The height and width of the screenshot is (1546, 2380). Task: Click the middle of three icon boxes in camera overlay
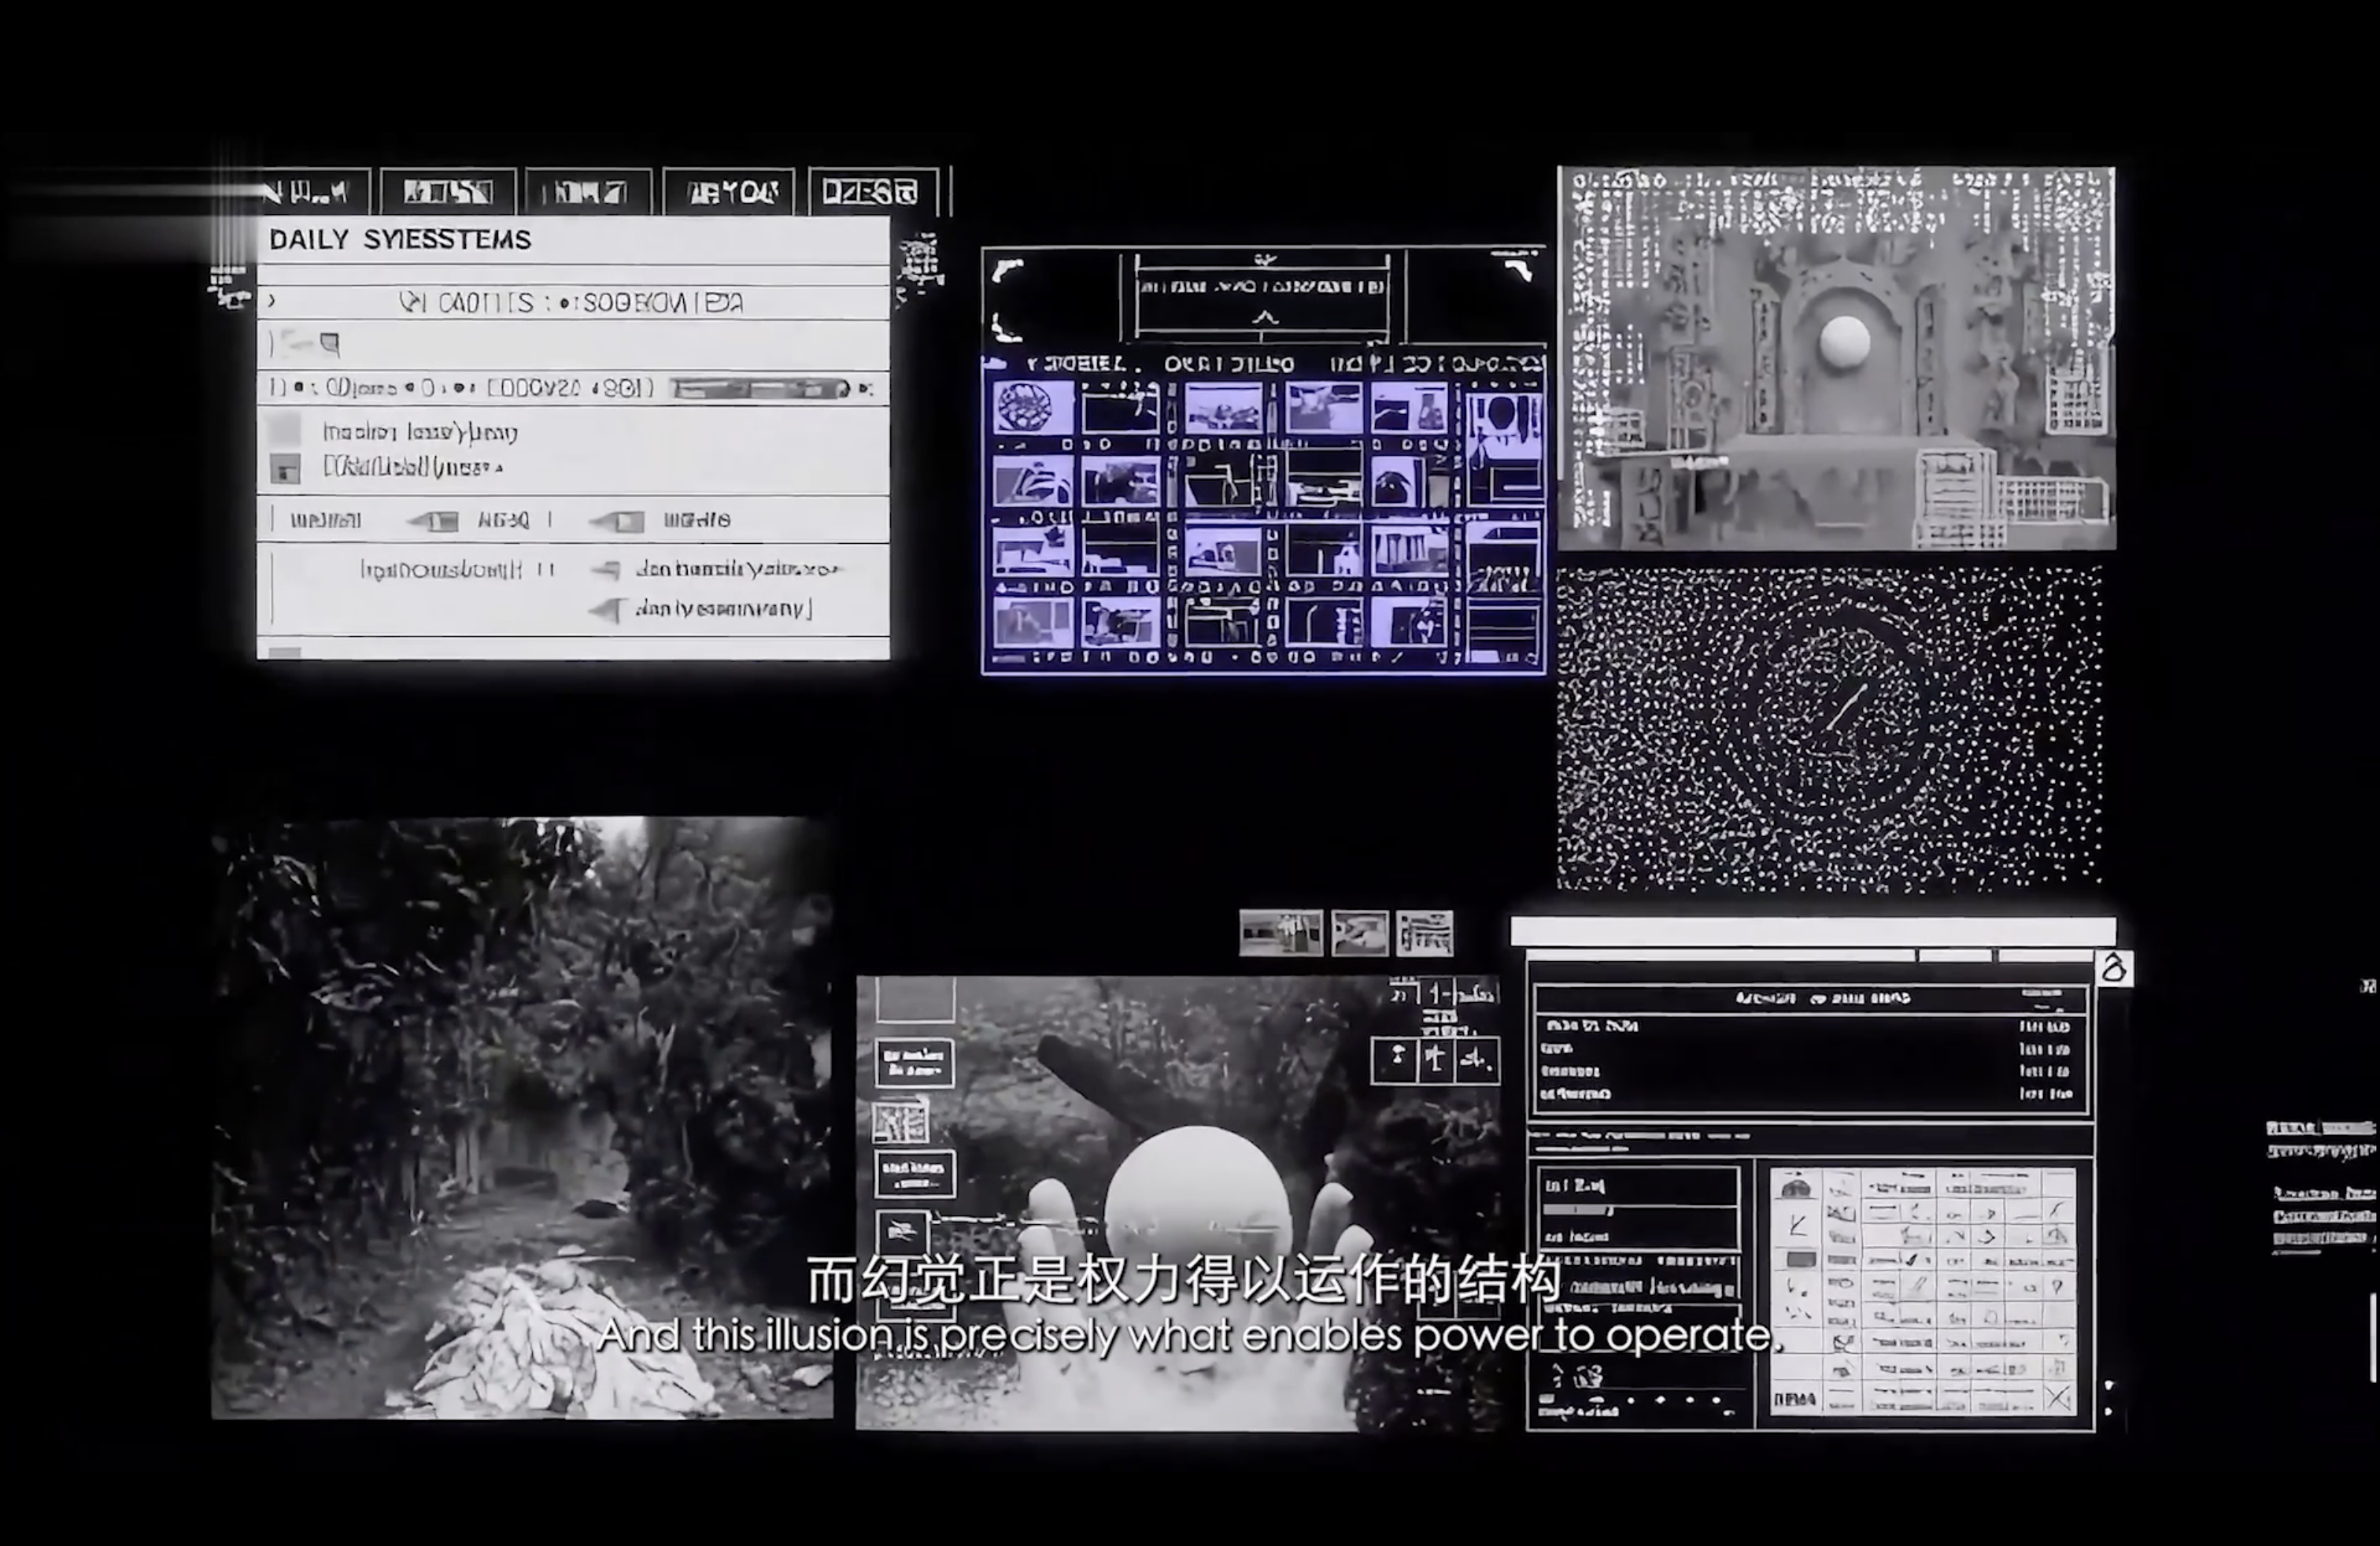1436,1060
